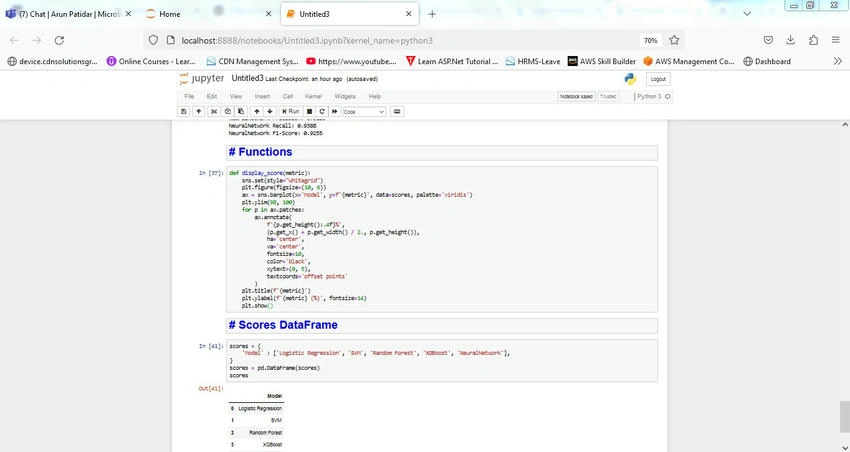Open AWS Management Console bookmark
Screen dimensions: 850x452
coord(689,61)
